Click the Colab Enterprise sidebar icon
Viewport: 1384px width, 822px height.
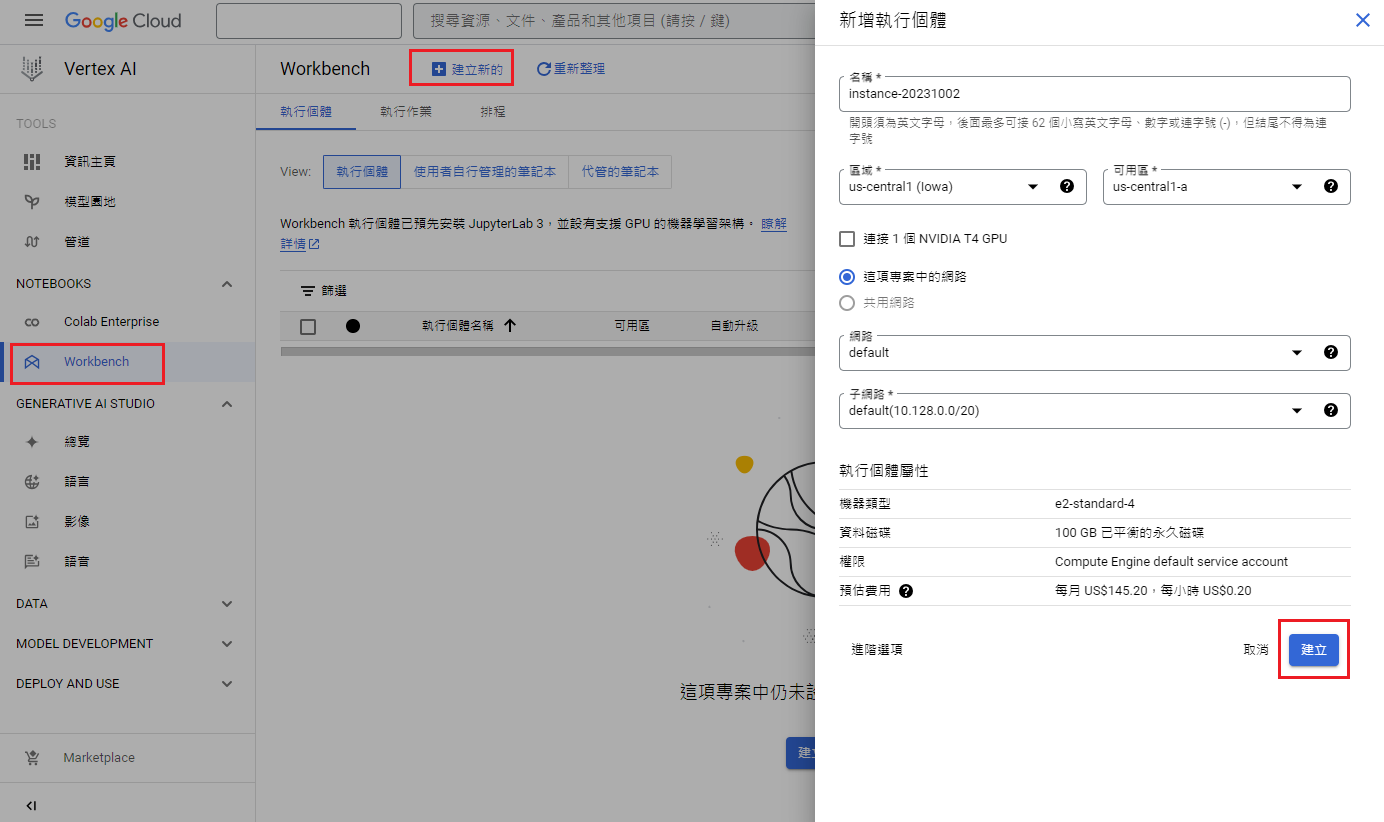[32, 322]
